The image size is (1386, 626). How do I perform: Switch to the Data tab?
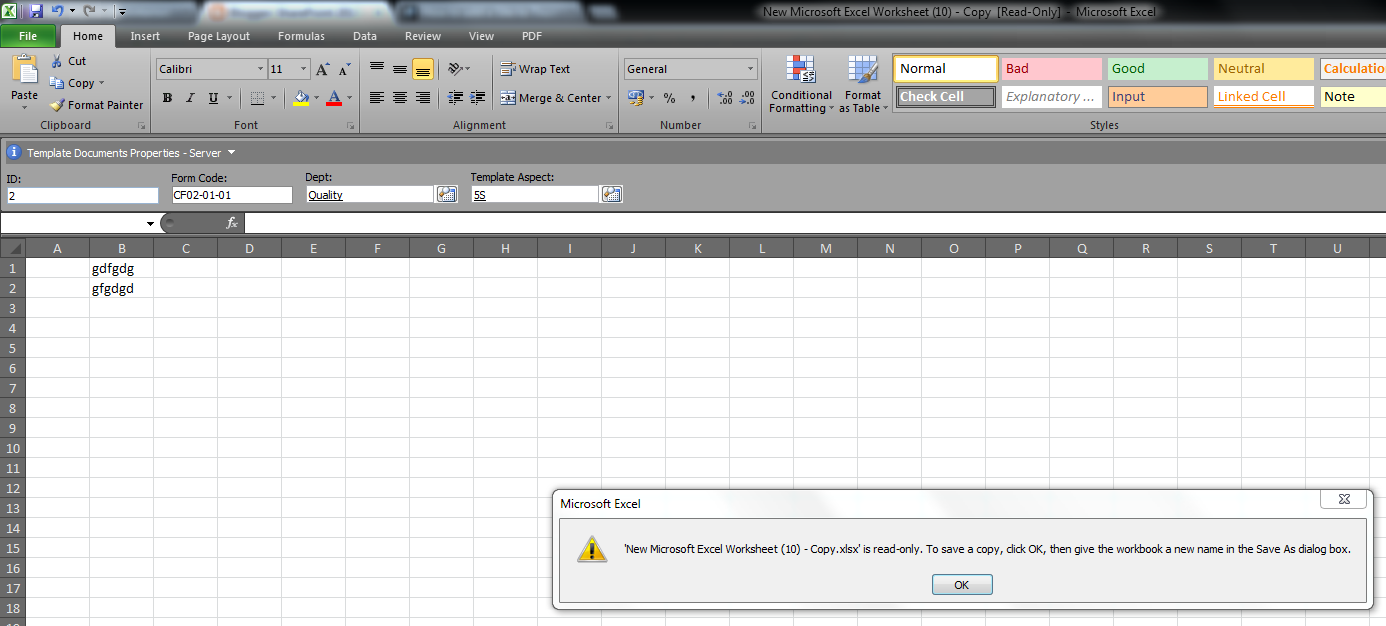365,36
